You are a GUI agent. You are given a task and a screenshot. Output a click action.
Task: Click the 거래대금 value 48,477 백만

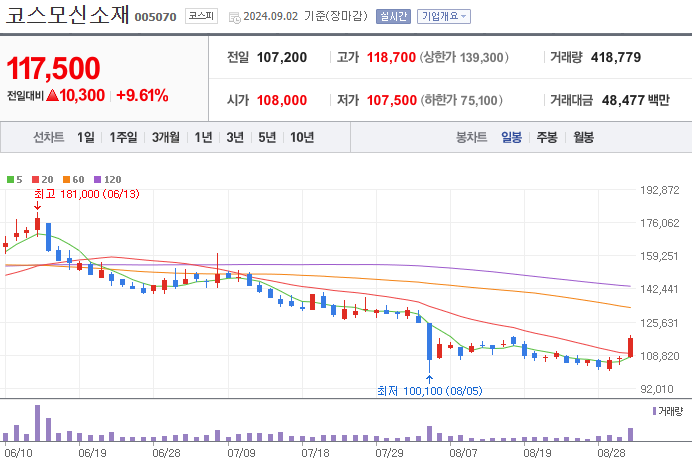point(636,100)
